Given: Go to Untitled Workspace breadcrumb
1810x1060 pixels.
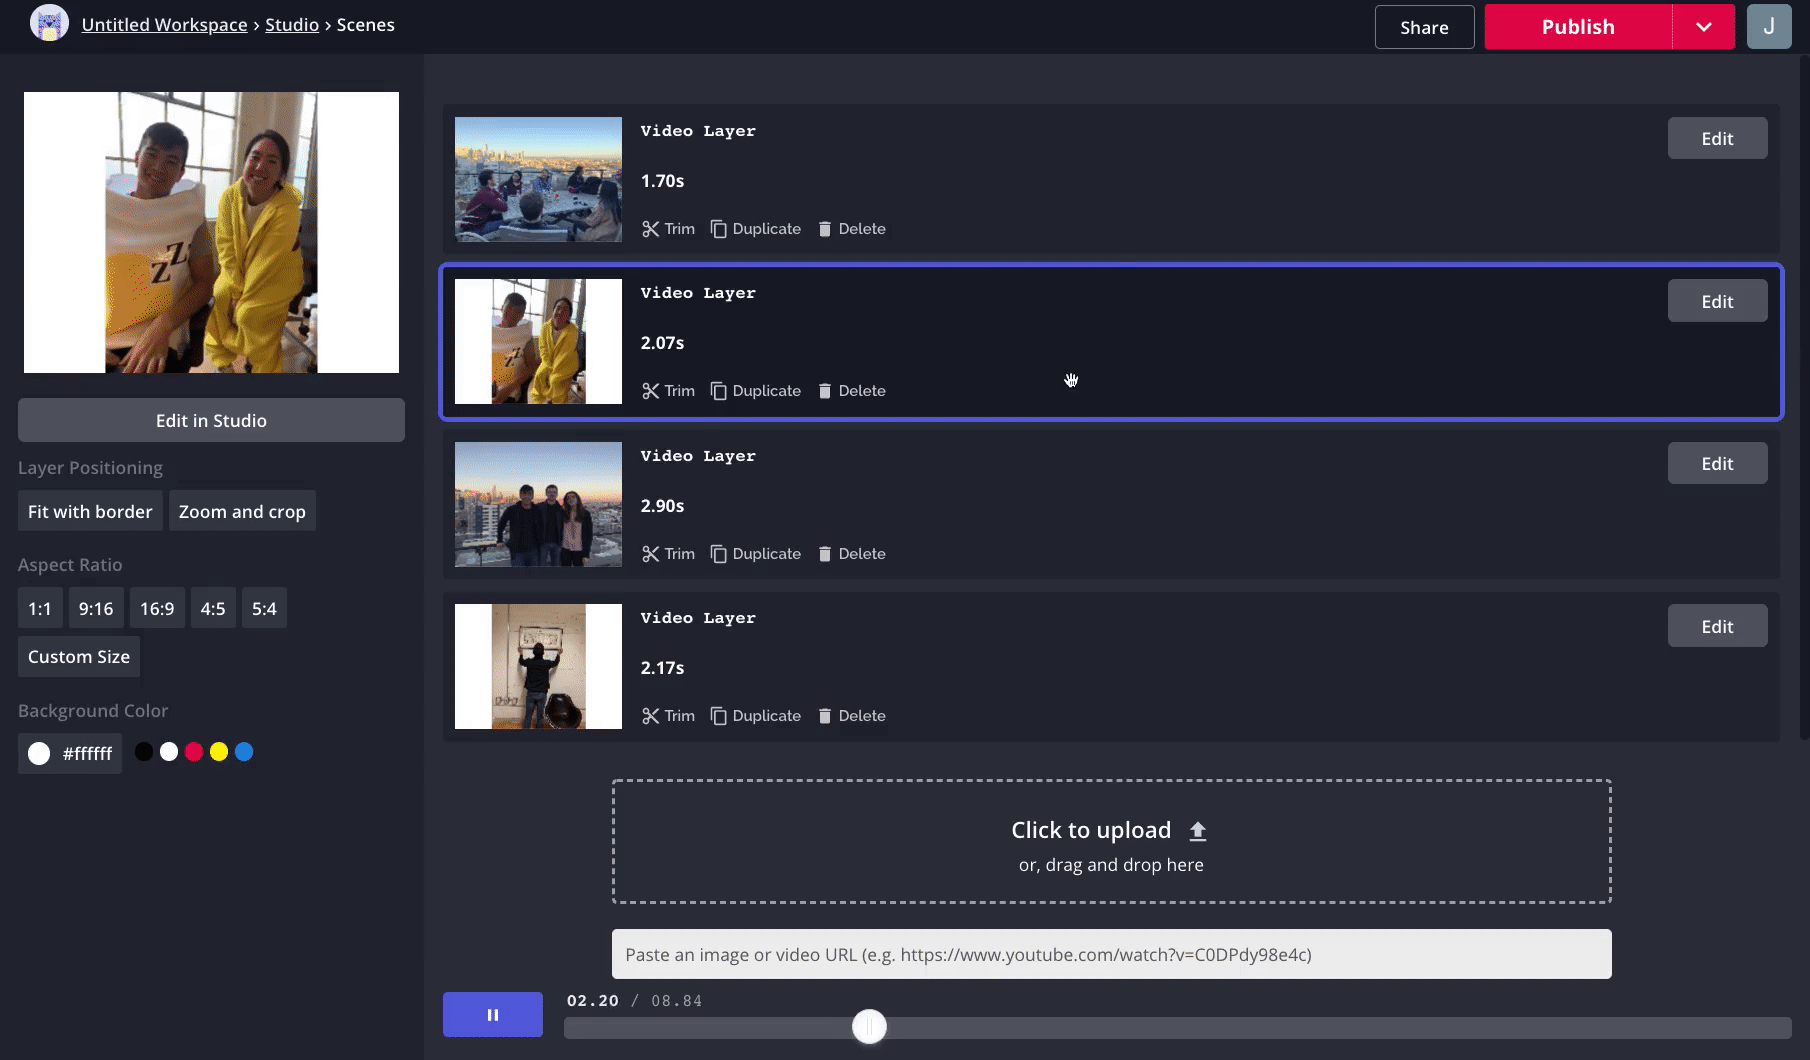Looking at the screenshot, I should click(x=164, y=25).
